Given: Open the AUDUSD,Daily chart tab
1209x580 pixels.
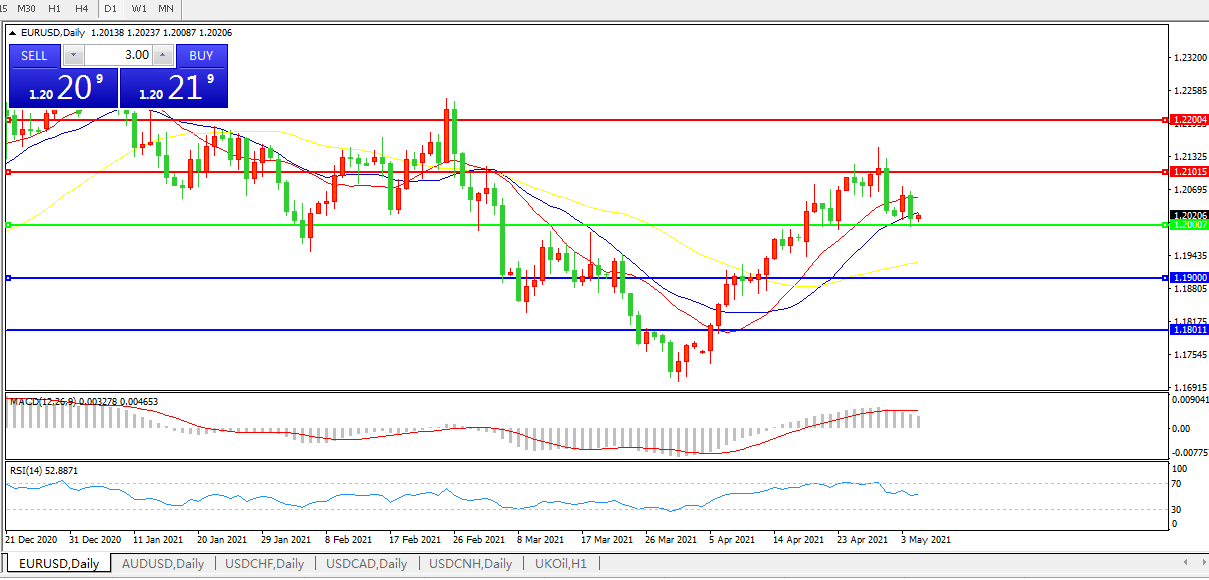Looking at the screenshot, I should click(162, 564).
